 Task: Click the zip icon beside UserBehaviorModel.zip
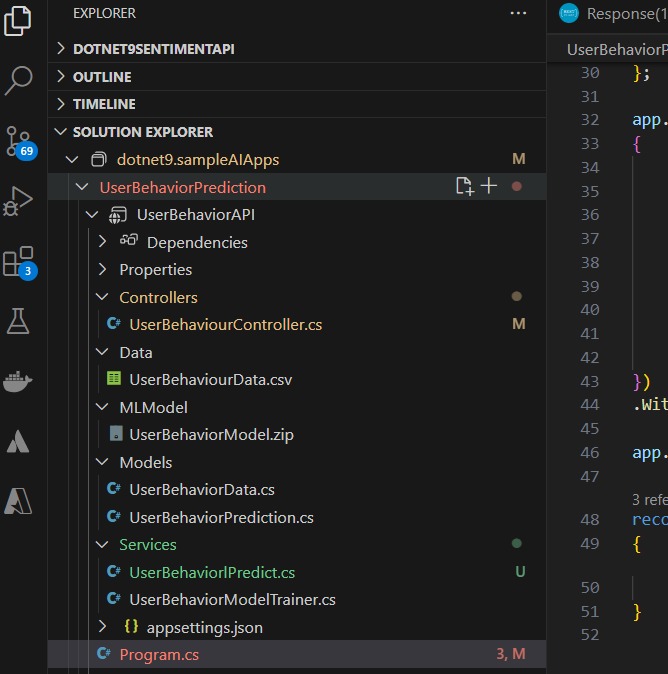click(116, 433)
